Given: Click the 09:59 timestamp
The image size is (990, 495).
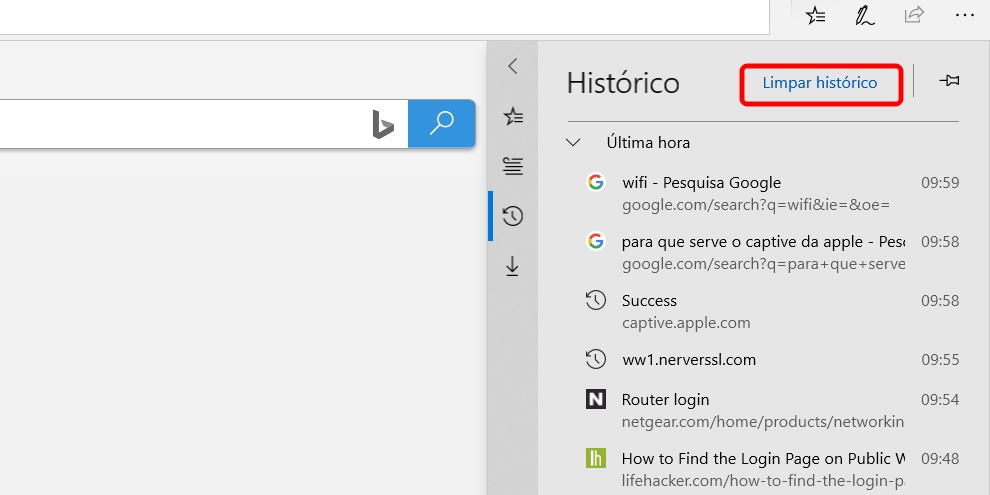Looking at the screenshot, I should [x=939, y=183].
